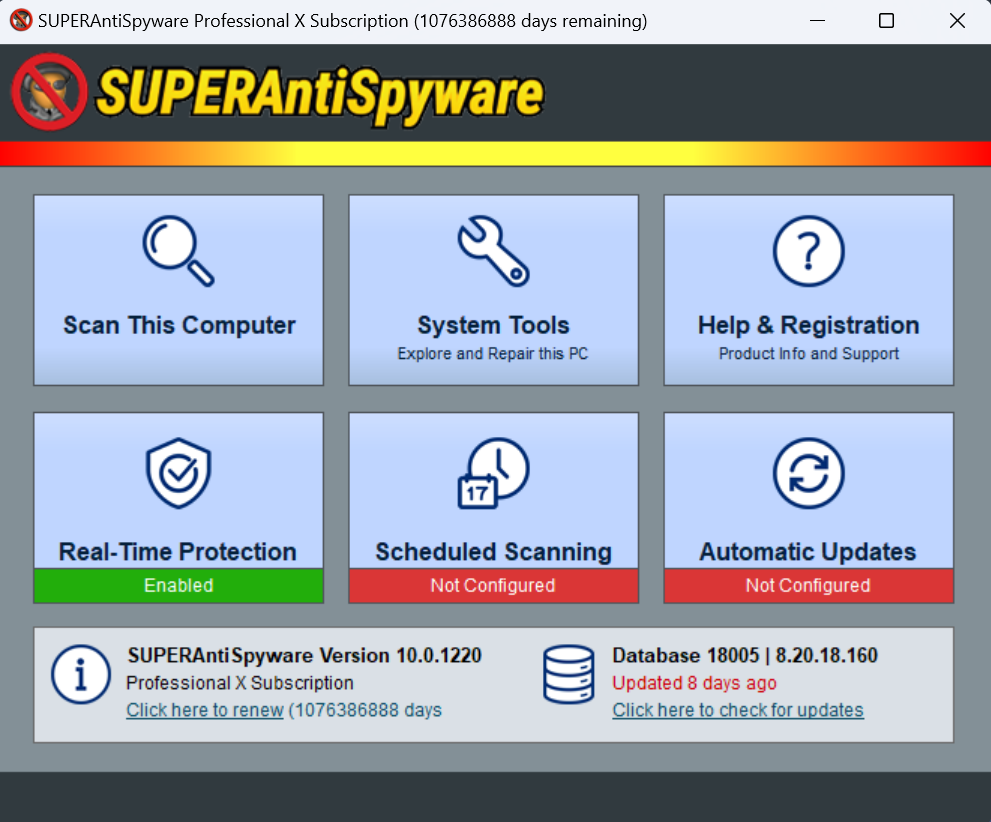The image size is (991, 822).
Task: Click the version info 'i' icon
Action: 81,675
